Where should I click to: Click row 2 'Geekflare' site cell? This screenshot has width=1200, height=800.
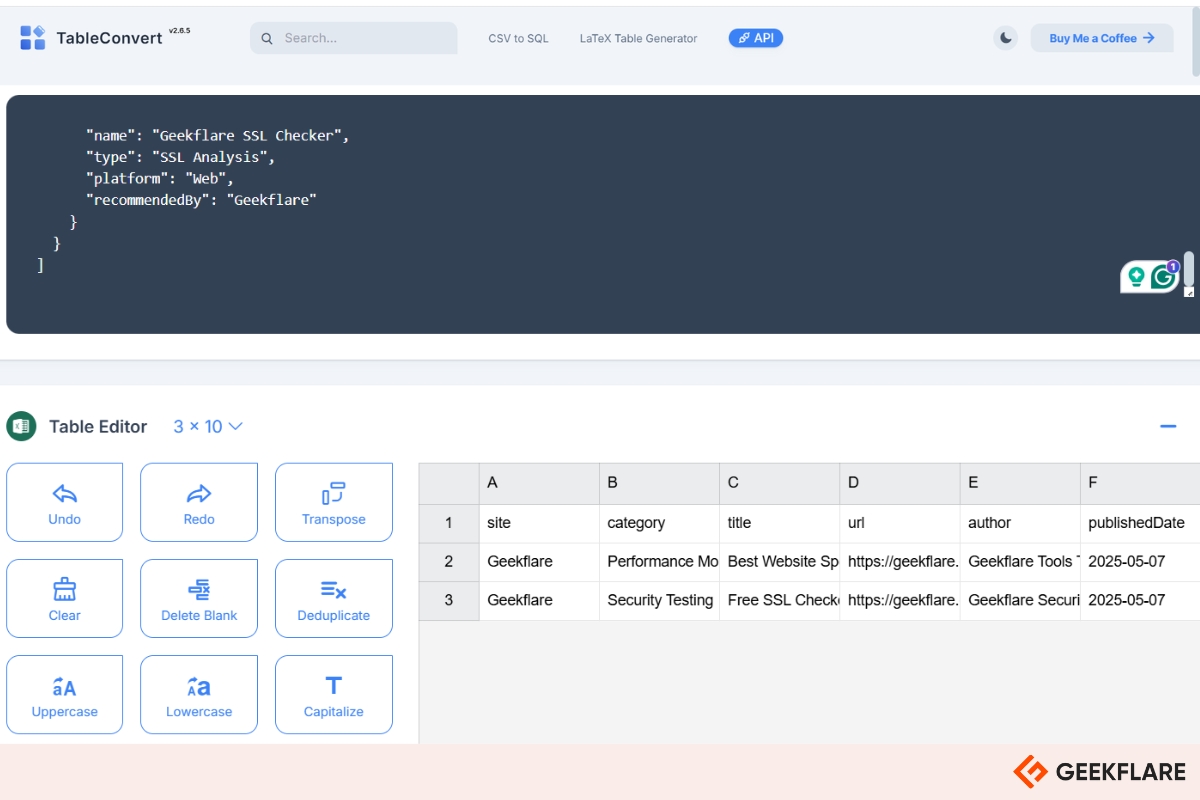click(539, 562)
